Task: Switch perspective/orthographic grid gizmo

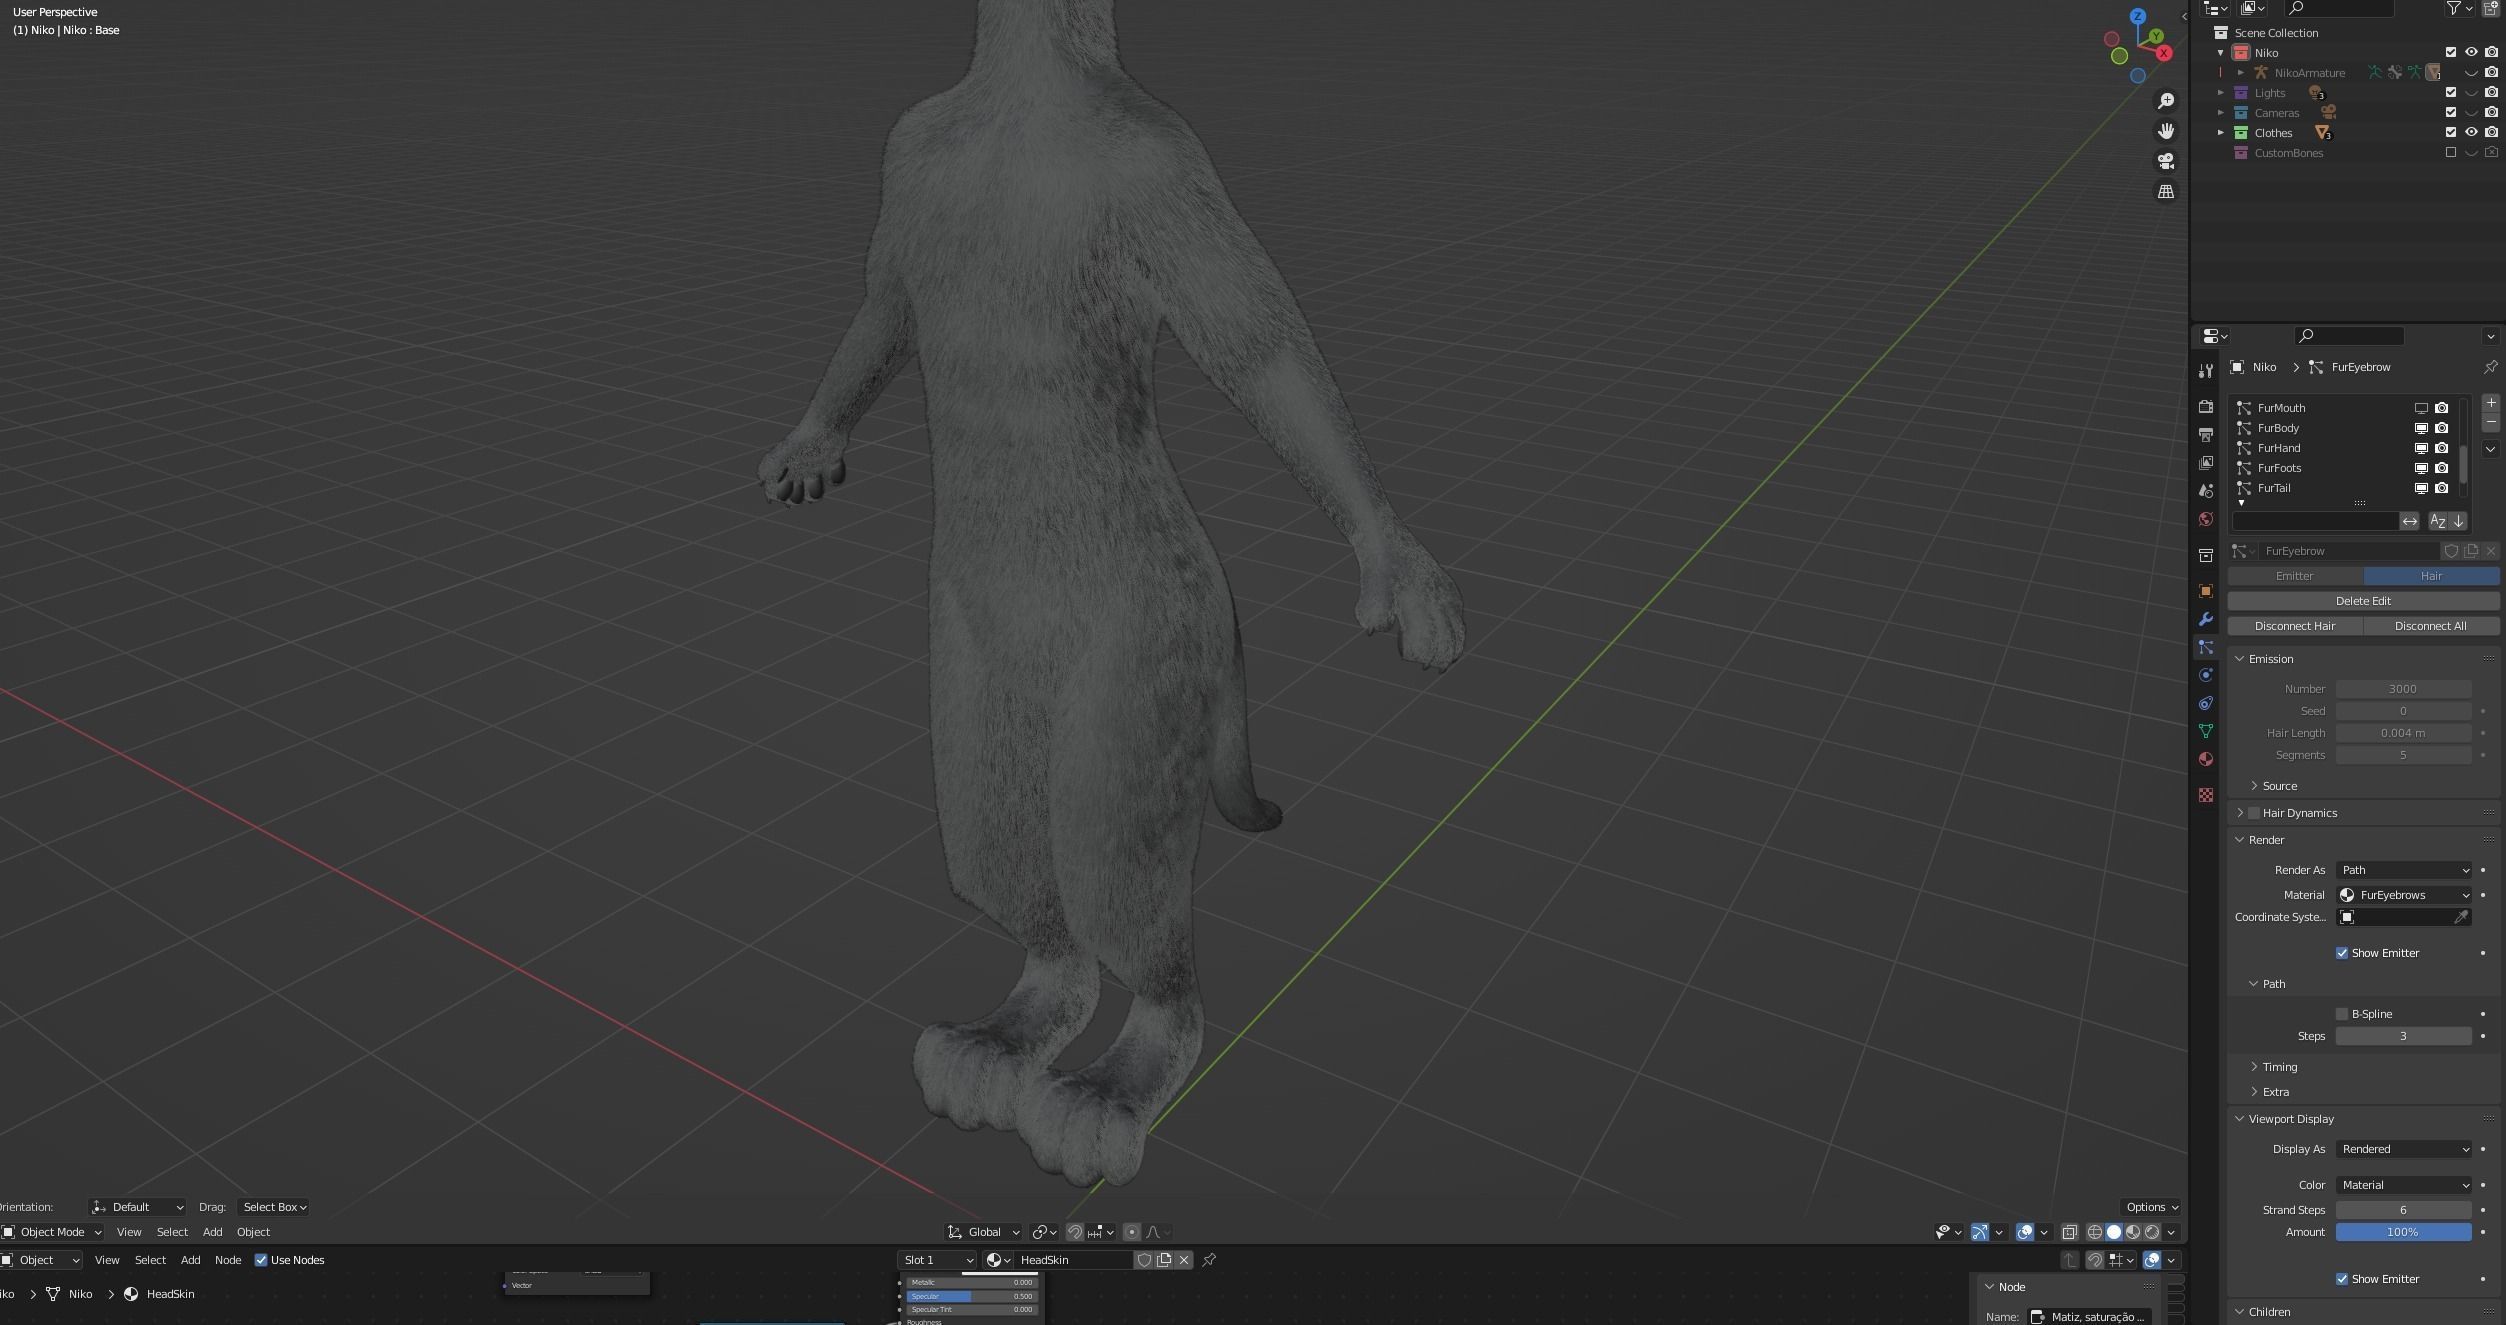Action: [2166, 191]
